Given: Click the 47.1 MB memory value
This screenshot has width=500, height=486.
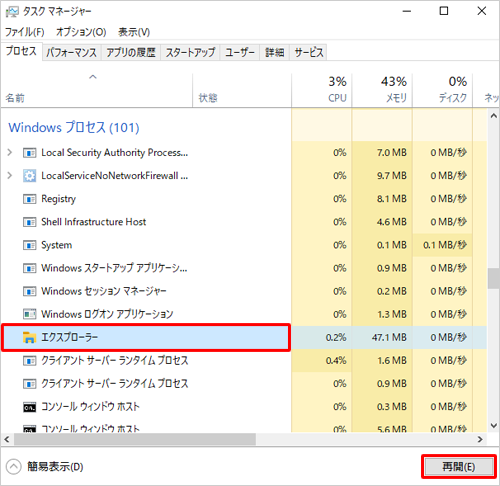Looking at the screenshot, I should coord(389,338).
